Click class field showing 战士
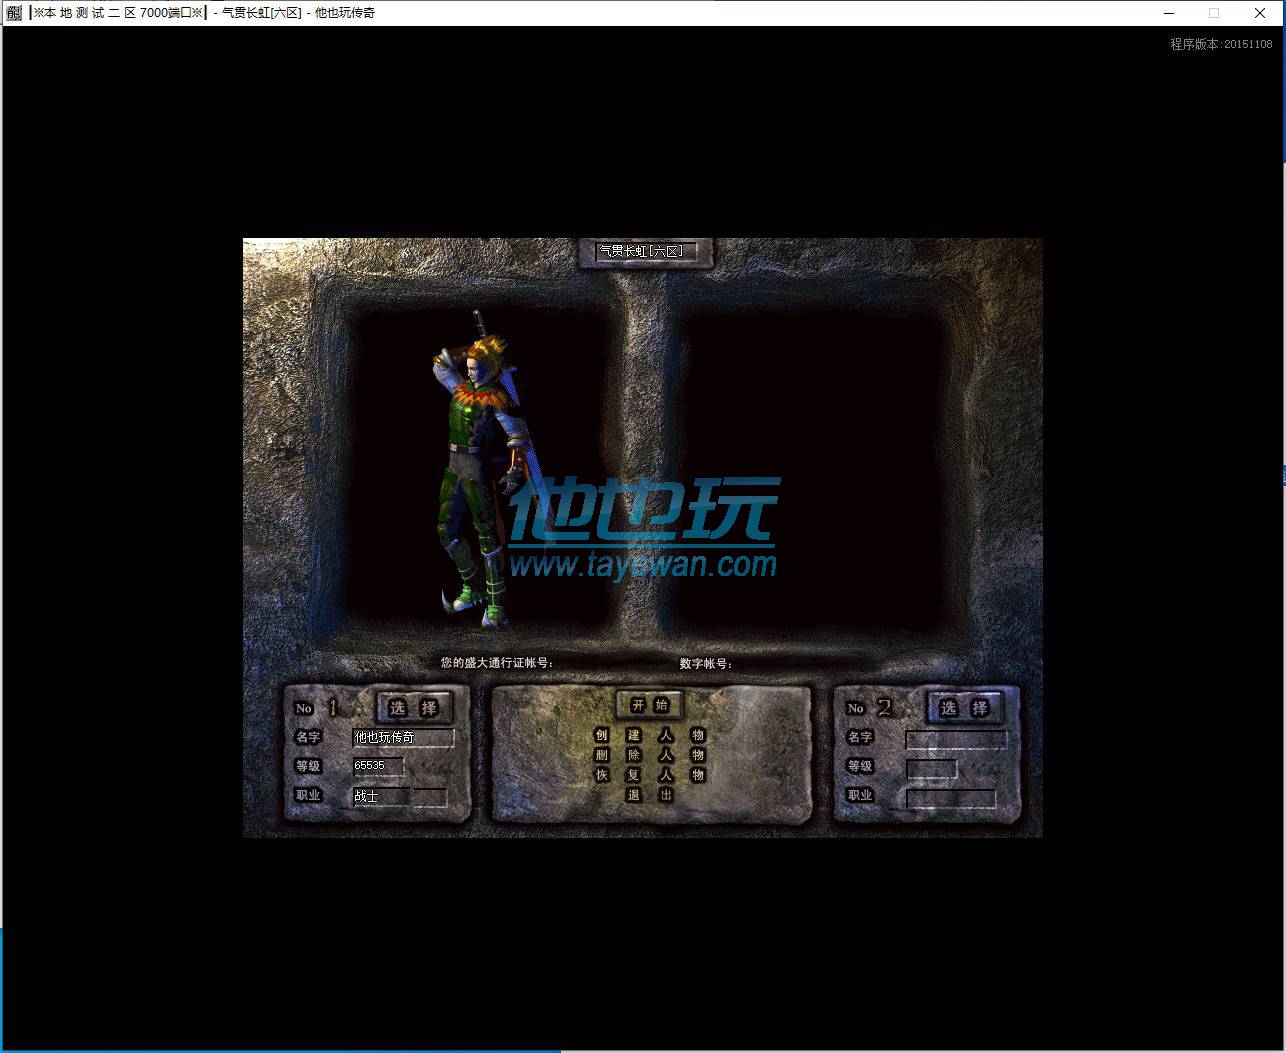This screenshot has width=1286, height=1053. click(x=381, y=796)
